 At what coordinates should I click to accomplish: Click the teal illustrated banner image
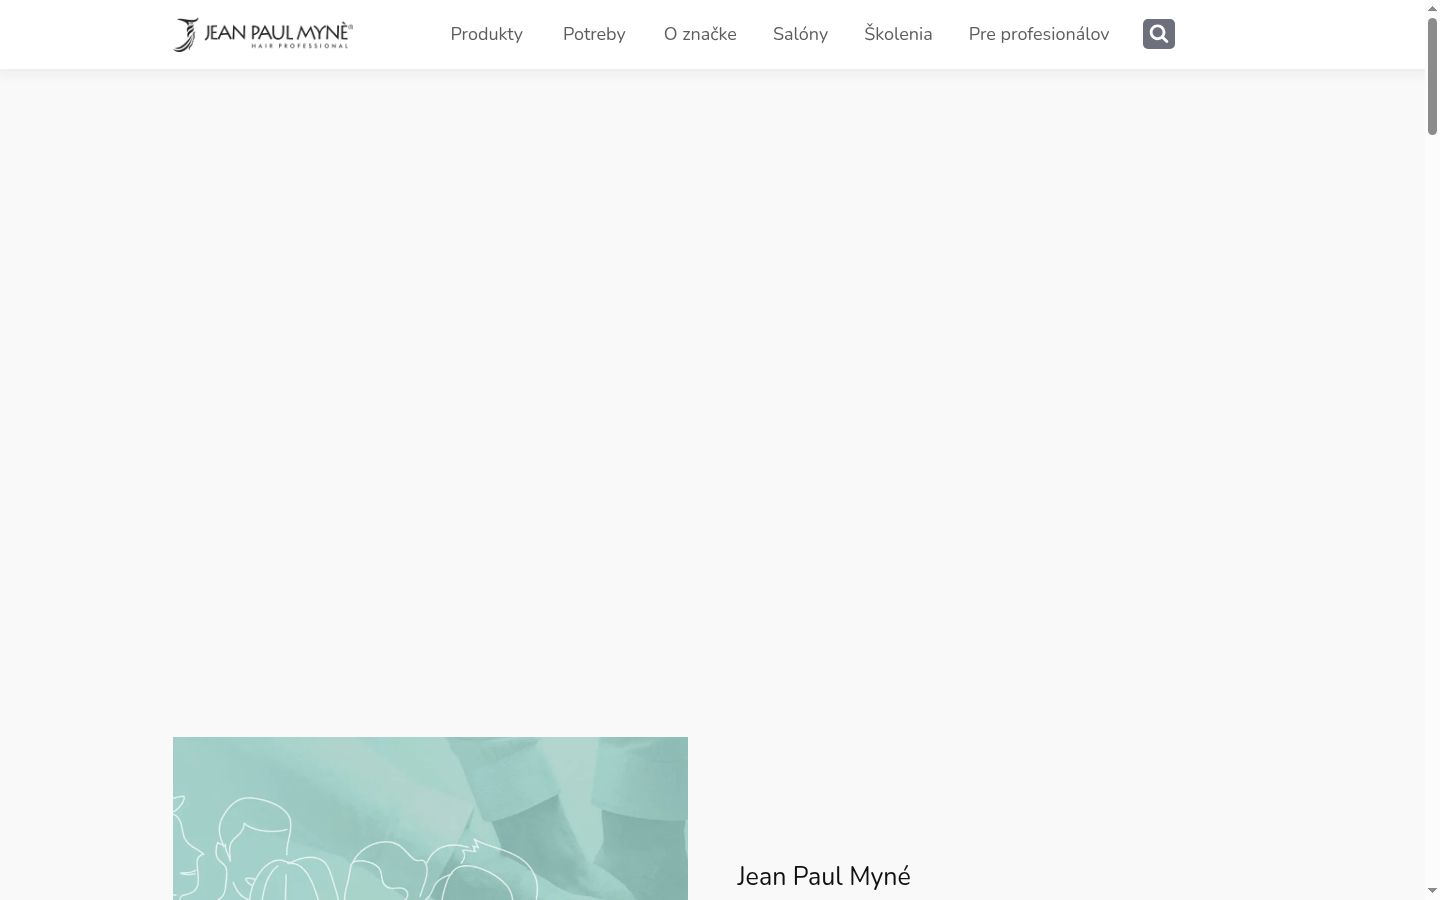tap(430, 818)
